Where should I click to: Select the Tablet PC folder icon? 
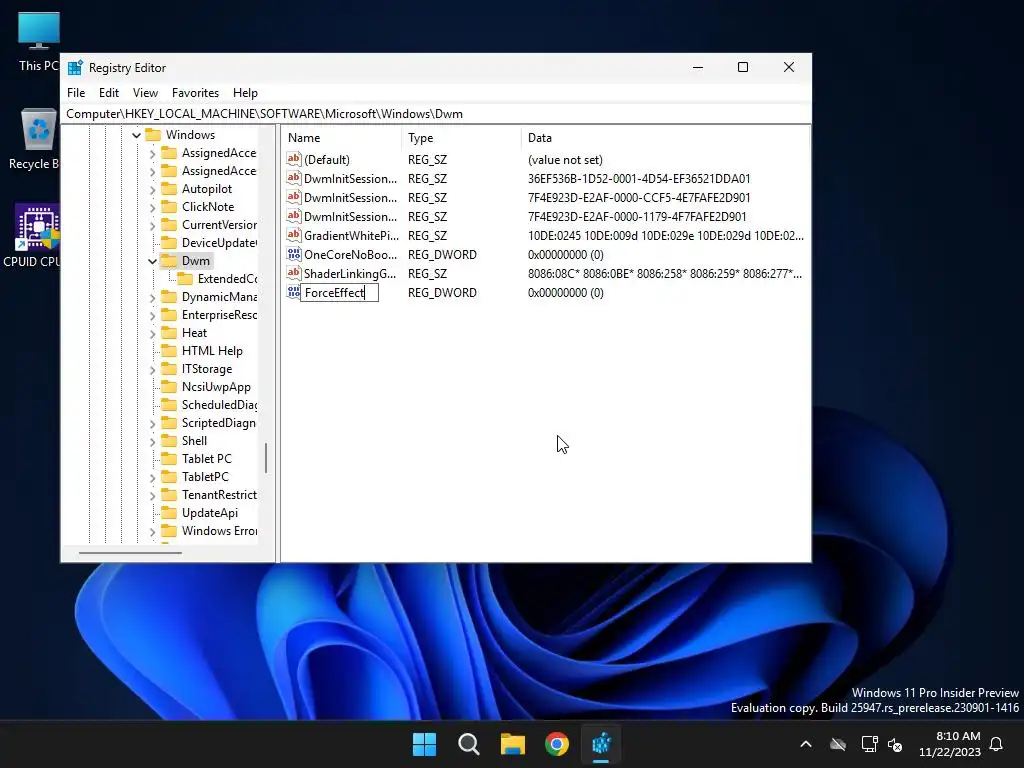point(169,458)
